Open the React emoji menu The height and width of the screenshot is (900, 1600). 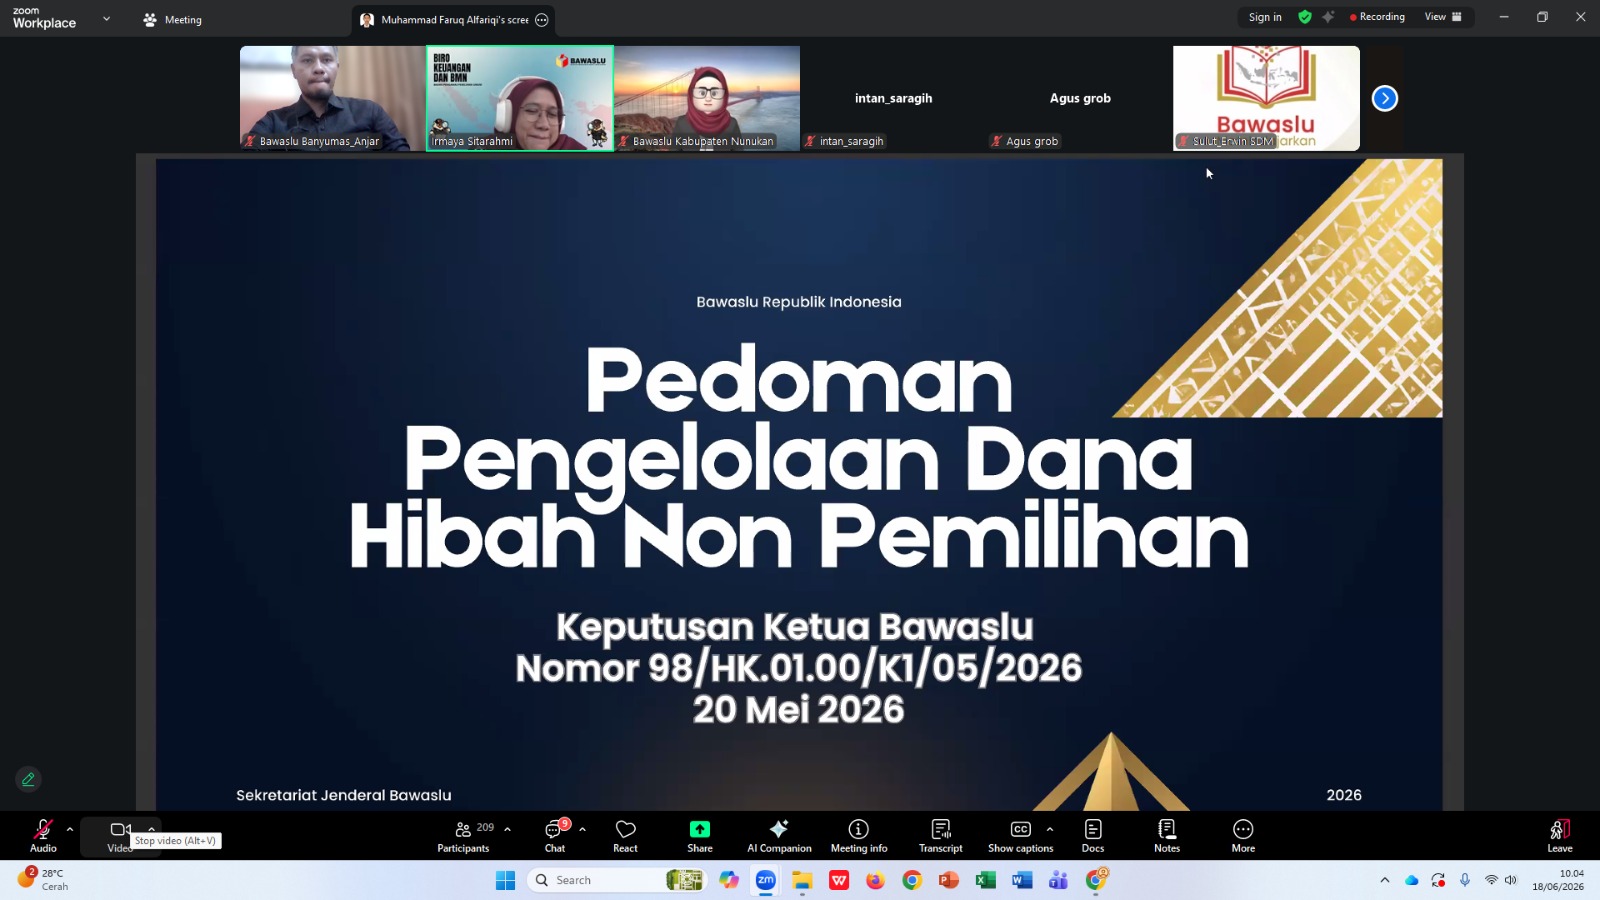[625, 836]
